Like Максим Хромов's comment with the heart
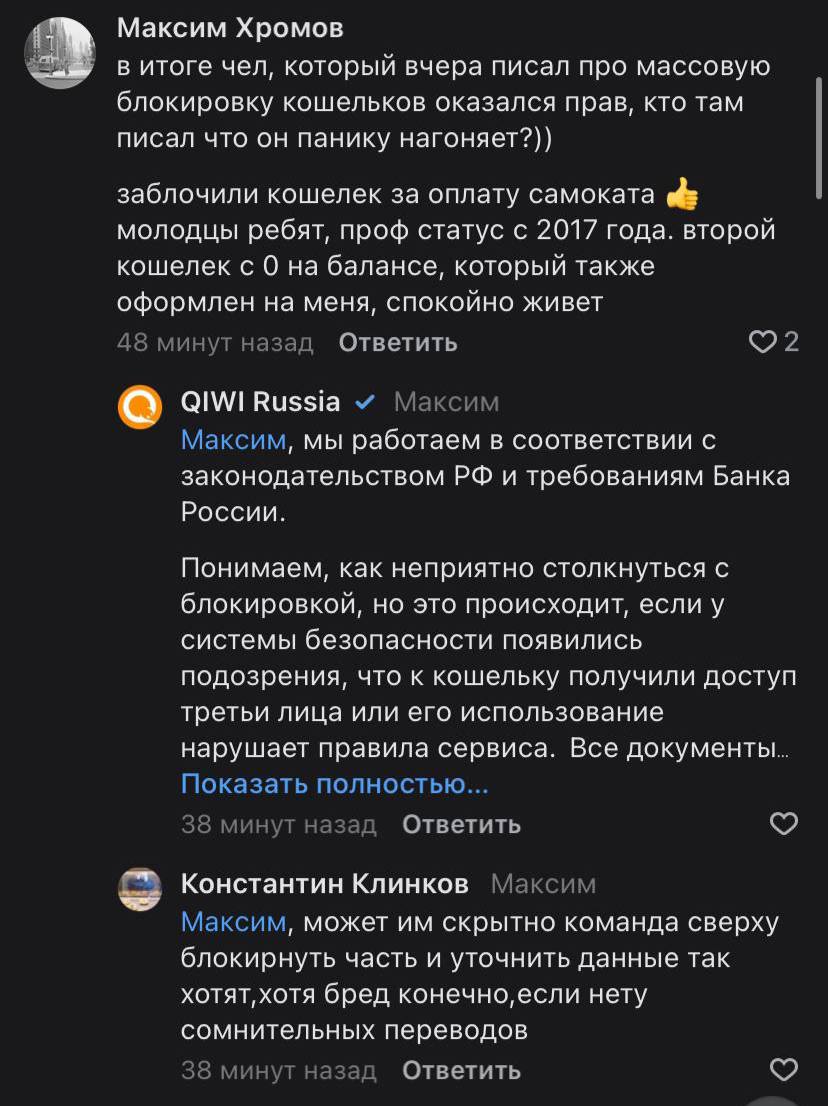The image size is (828, 1106). click(x=763, y=343)
